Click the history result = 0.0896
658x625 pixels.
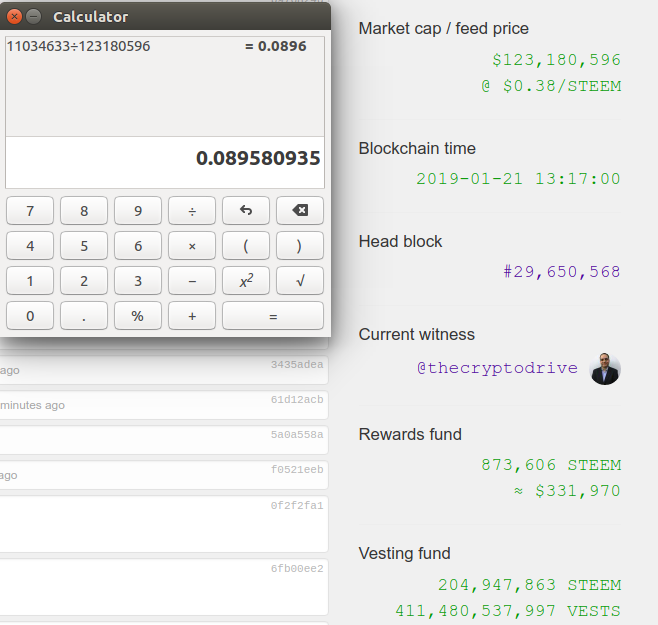click(x=276, y=46)
